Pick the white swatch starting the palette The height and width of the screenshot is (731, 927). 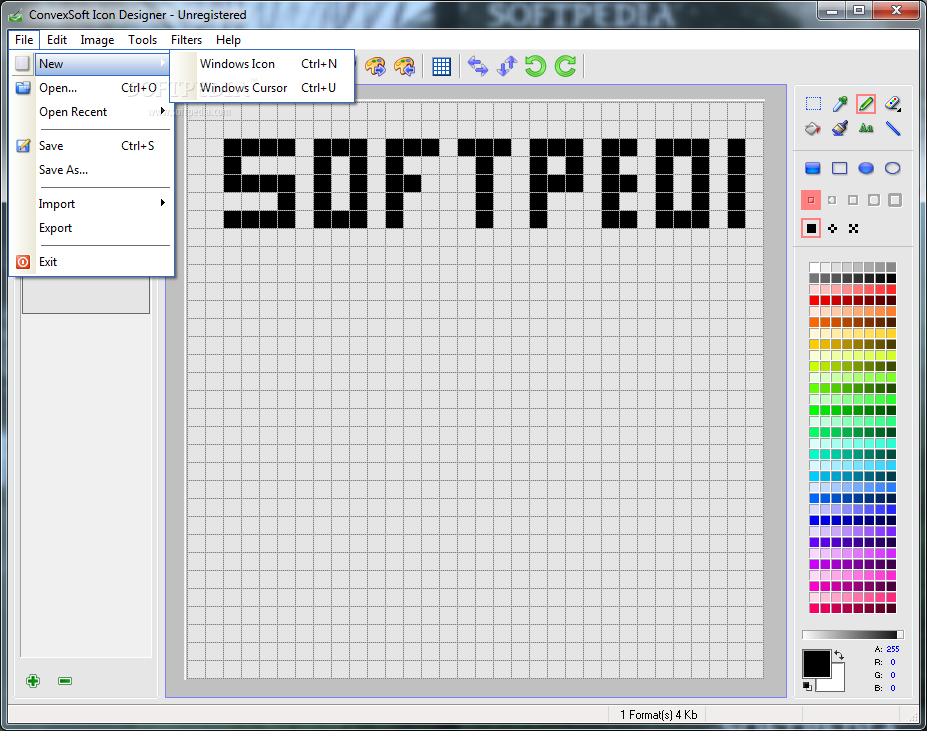pyautogui.click(x=814, y=267)
